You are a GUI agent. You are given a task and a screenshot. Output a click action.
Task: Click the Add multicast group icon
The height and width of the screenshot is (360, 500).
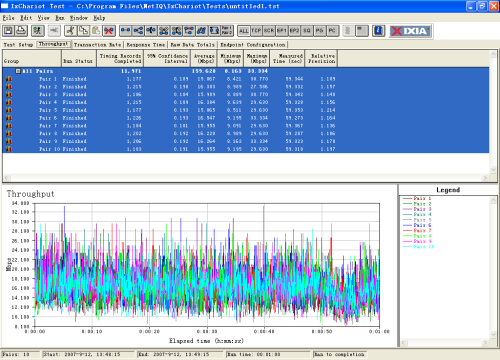pyautogui.click(x=138, y=31)
